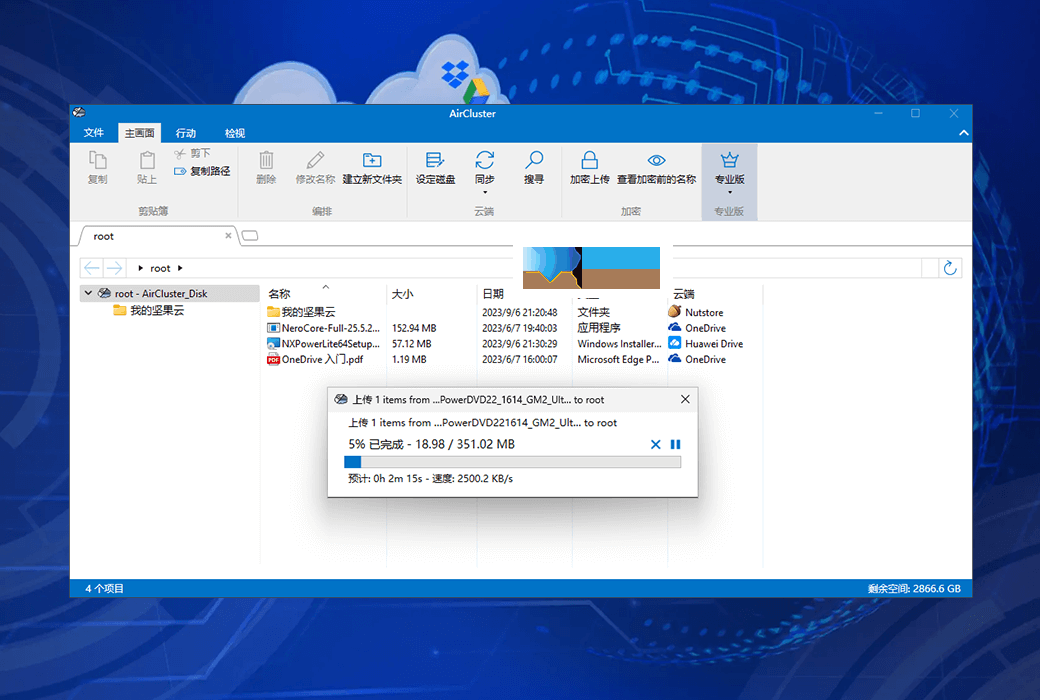Cancel the upload with the blue X
1040x700 pixels.
655,445
